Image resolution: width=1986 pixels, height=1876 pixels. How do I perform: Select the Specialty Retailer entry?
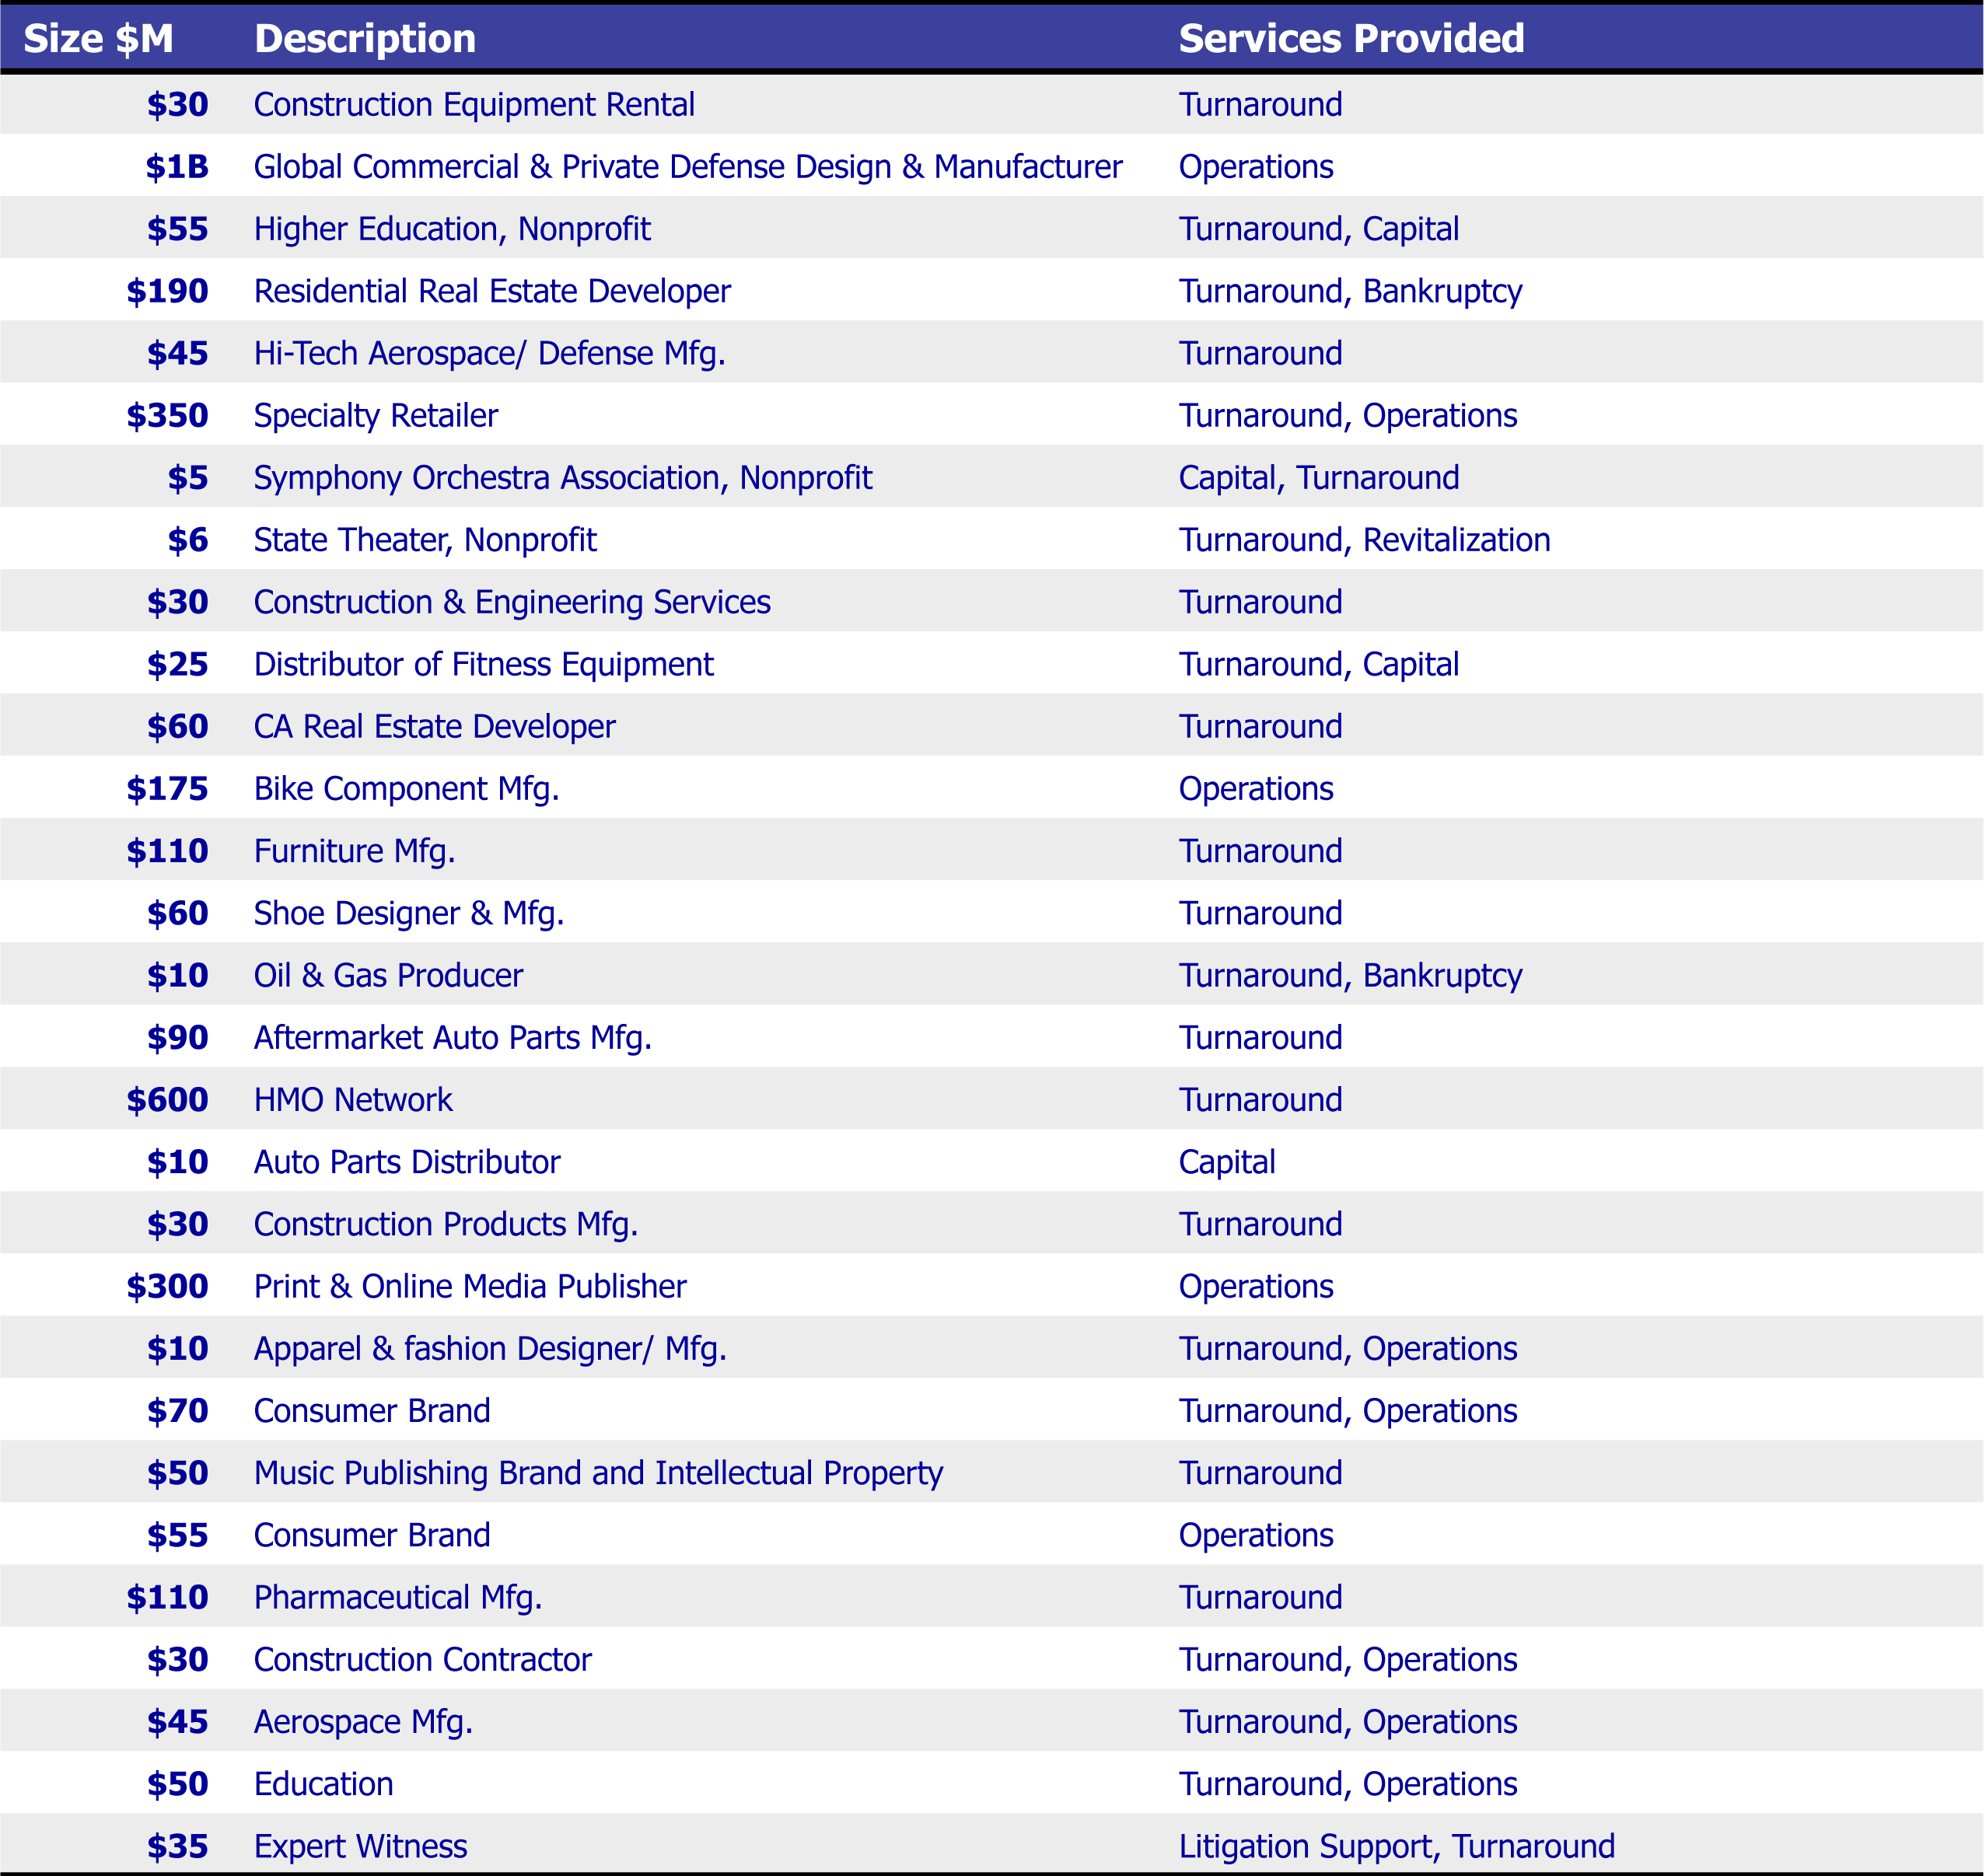[375, 415]
